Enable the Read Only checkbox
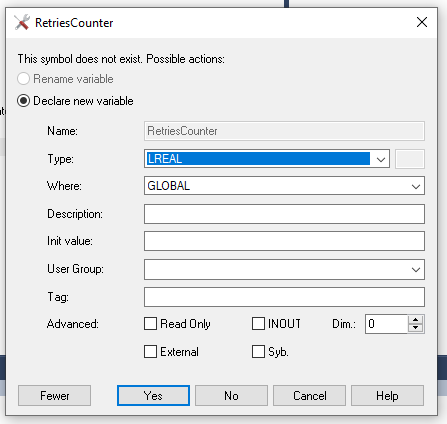The image size is (447, 424). coord(150,324)
